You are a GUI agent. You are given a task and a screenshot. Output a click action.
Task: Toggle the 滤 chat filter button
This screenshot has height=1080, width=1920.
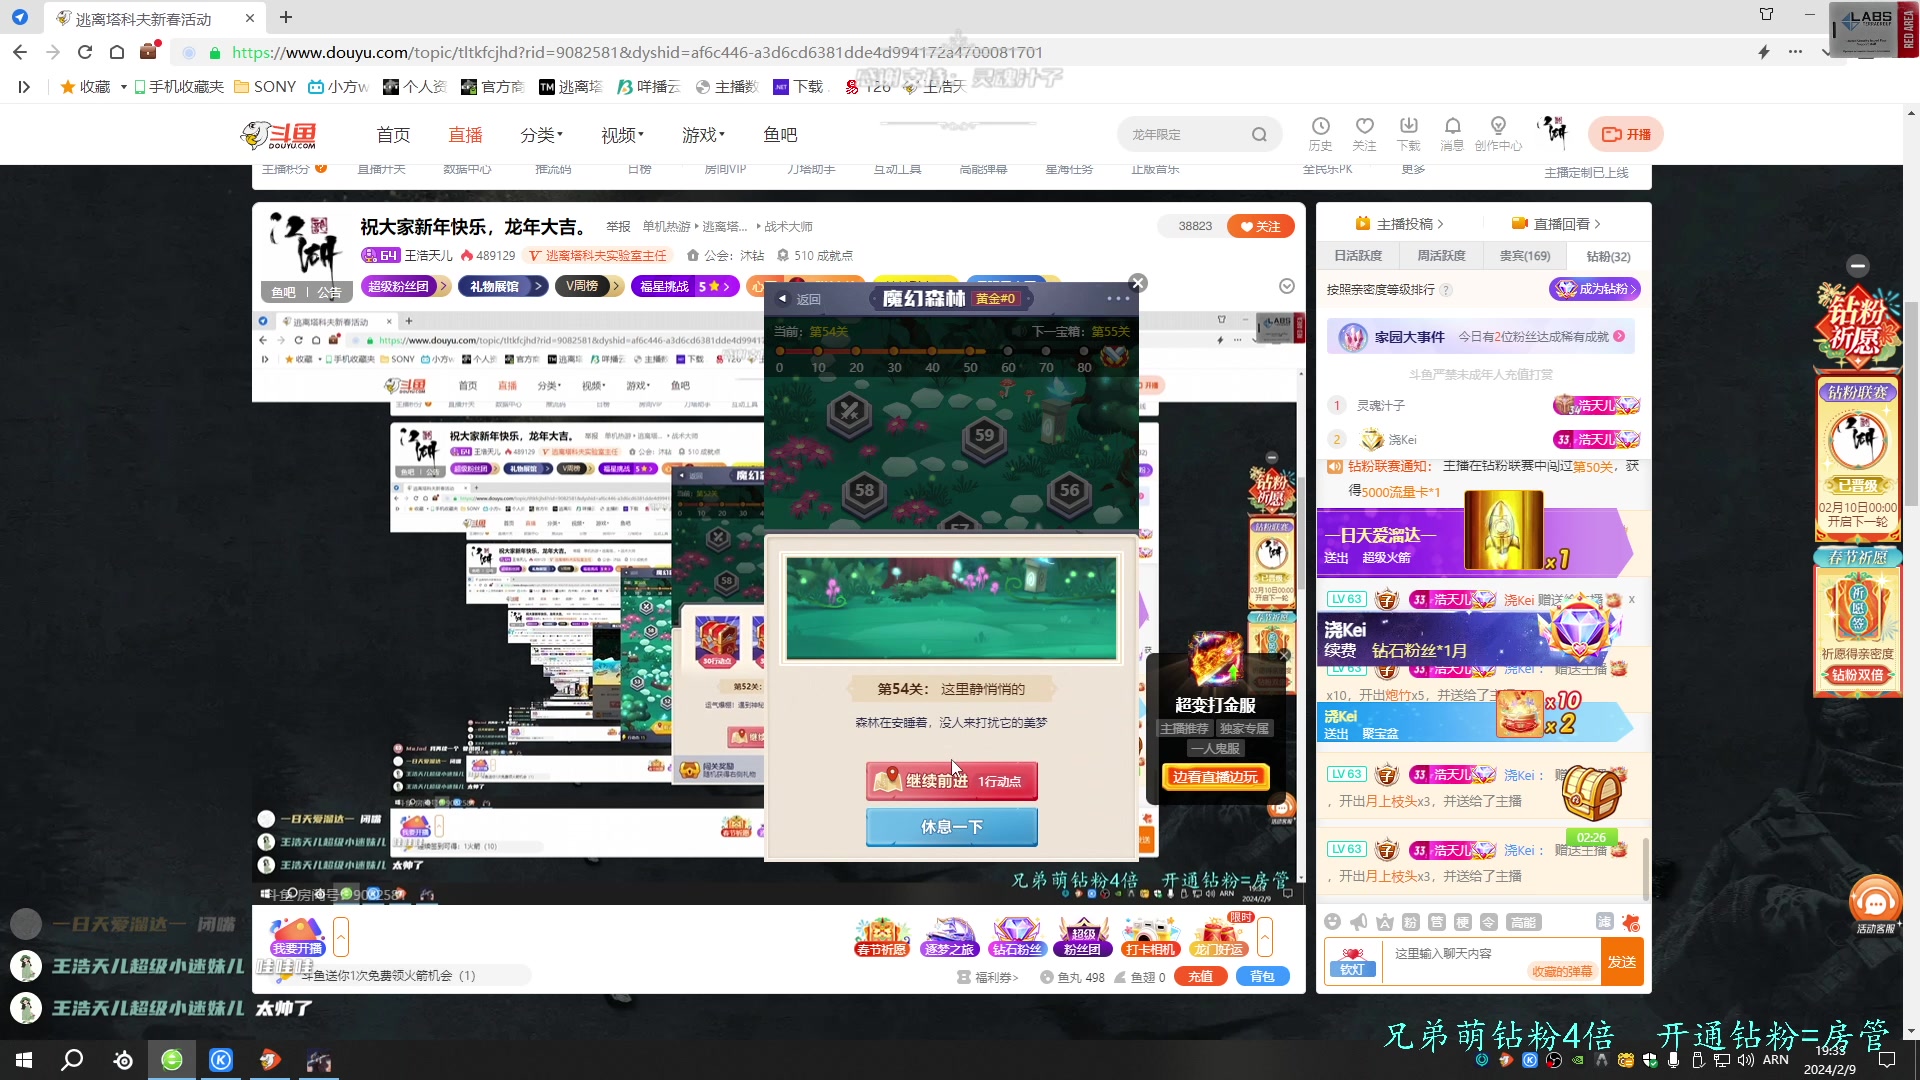1604,922
